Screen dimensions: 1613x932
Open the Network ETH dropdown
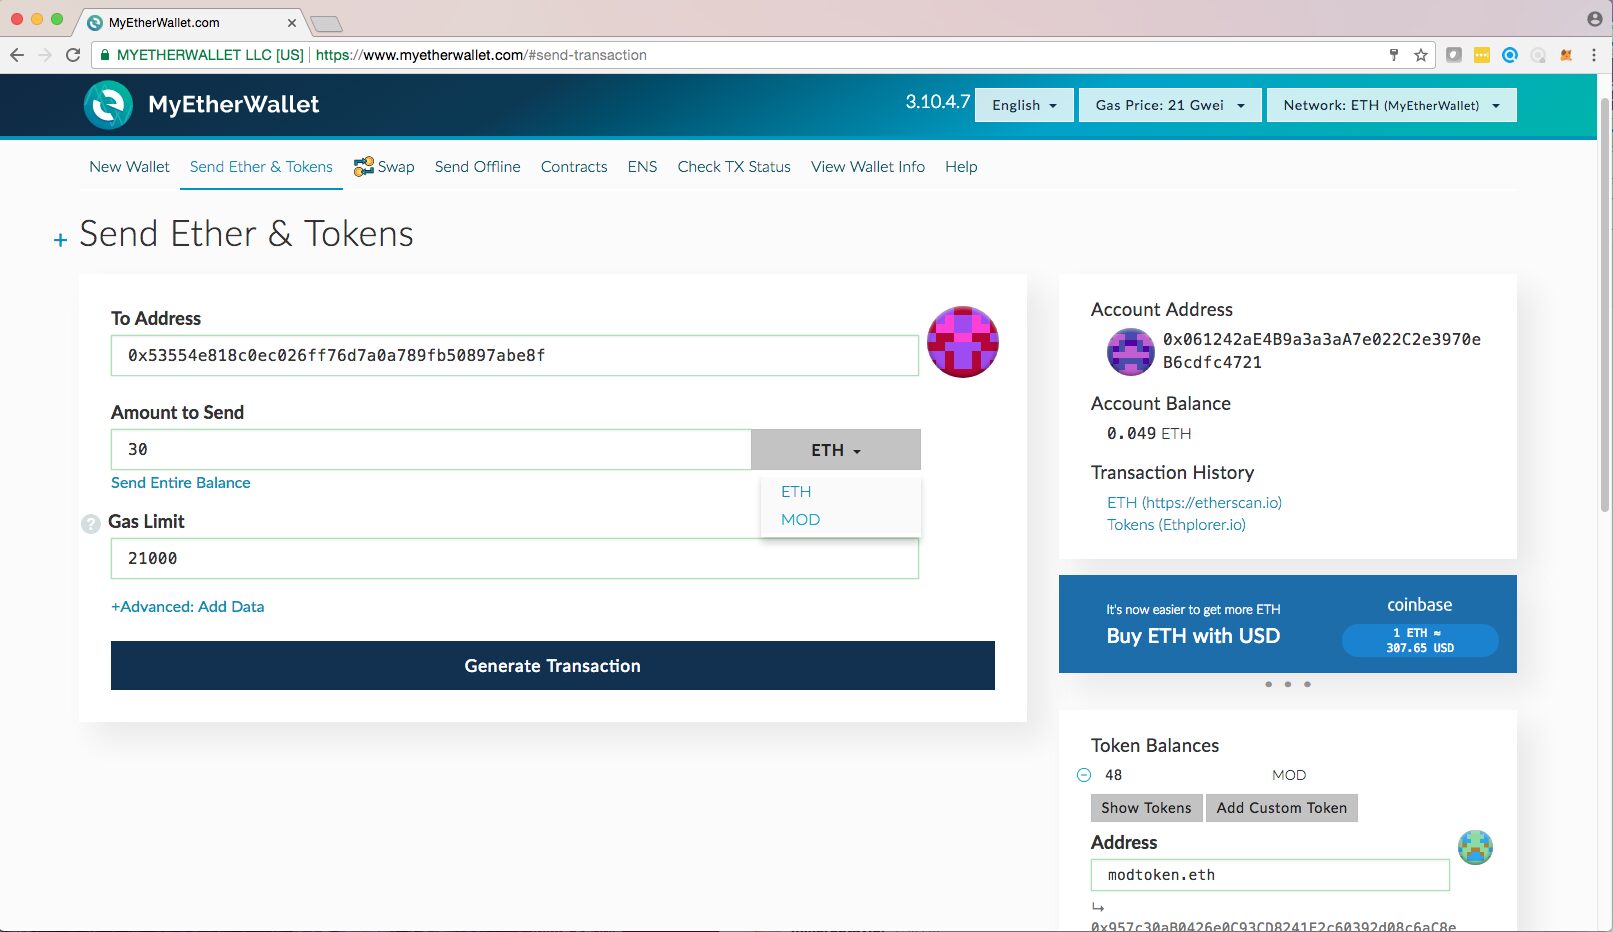(x=1391, y=105)
